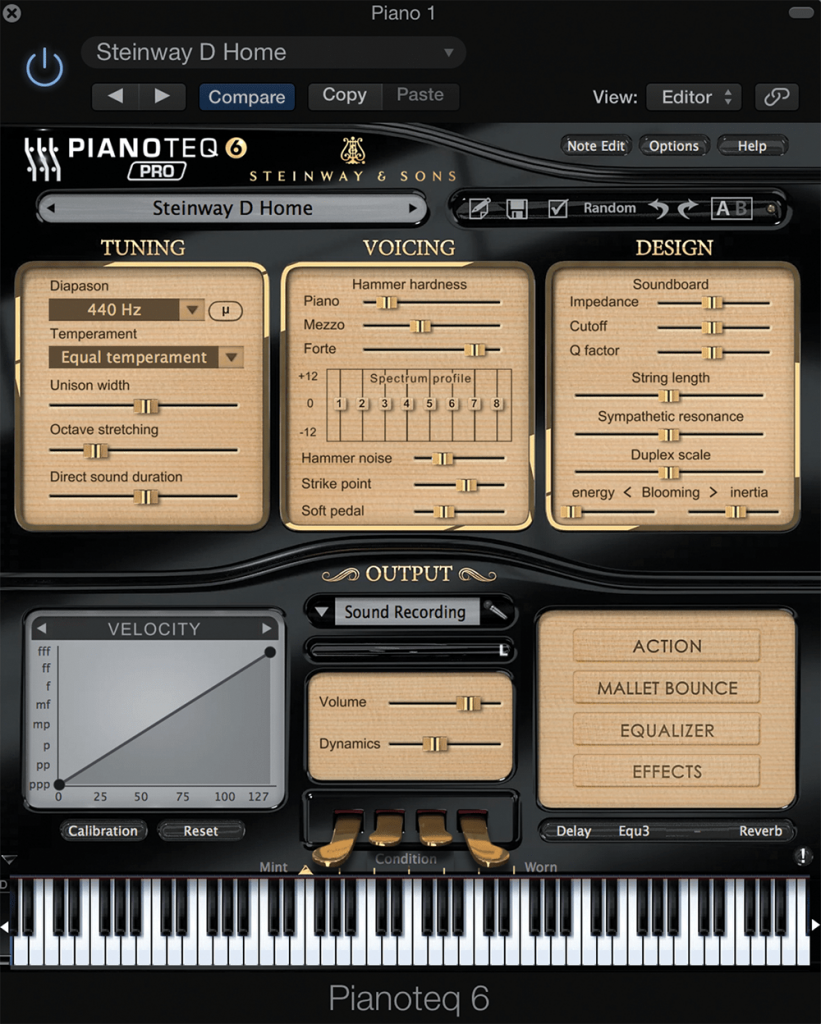Click the Steinway & Sons lyre logo
821x1024 pixels.
pyautogui.click(x=352, y=151)
